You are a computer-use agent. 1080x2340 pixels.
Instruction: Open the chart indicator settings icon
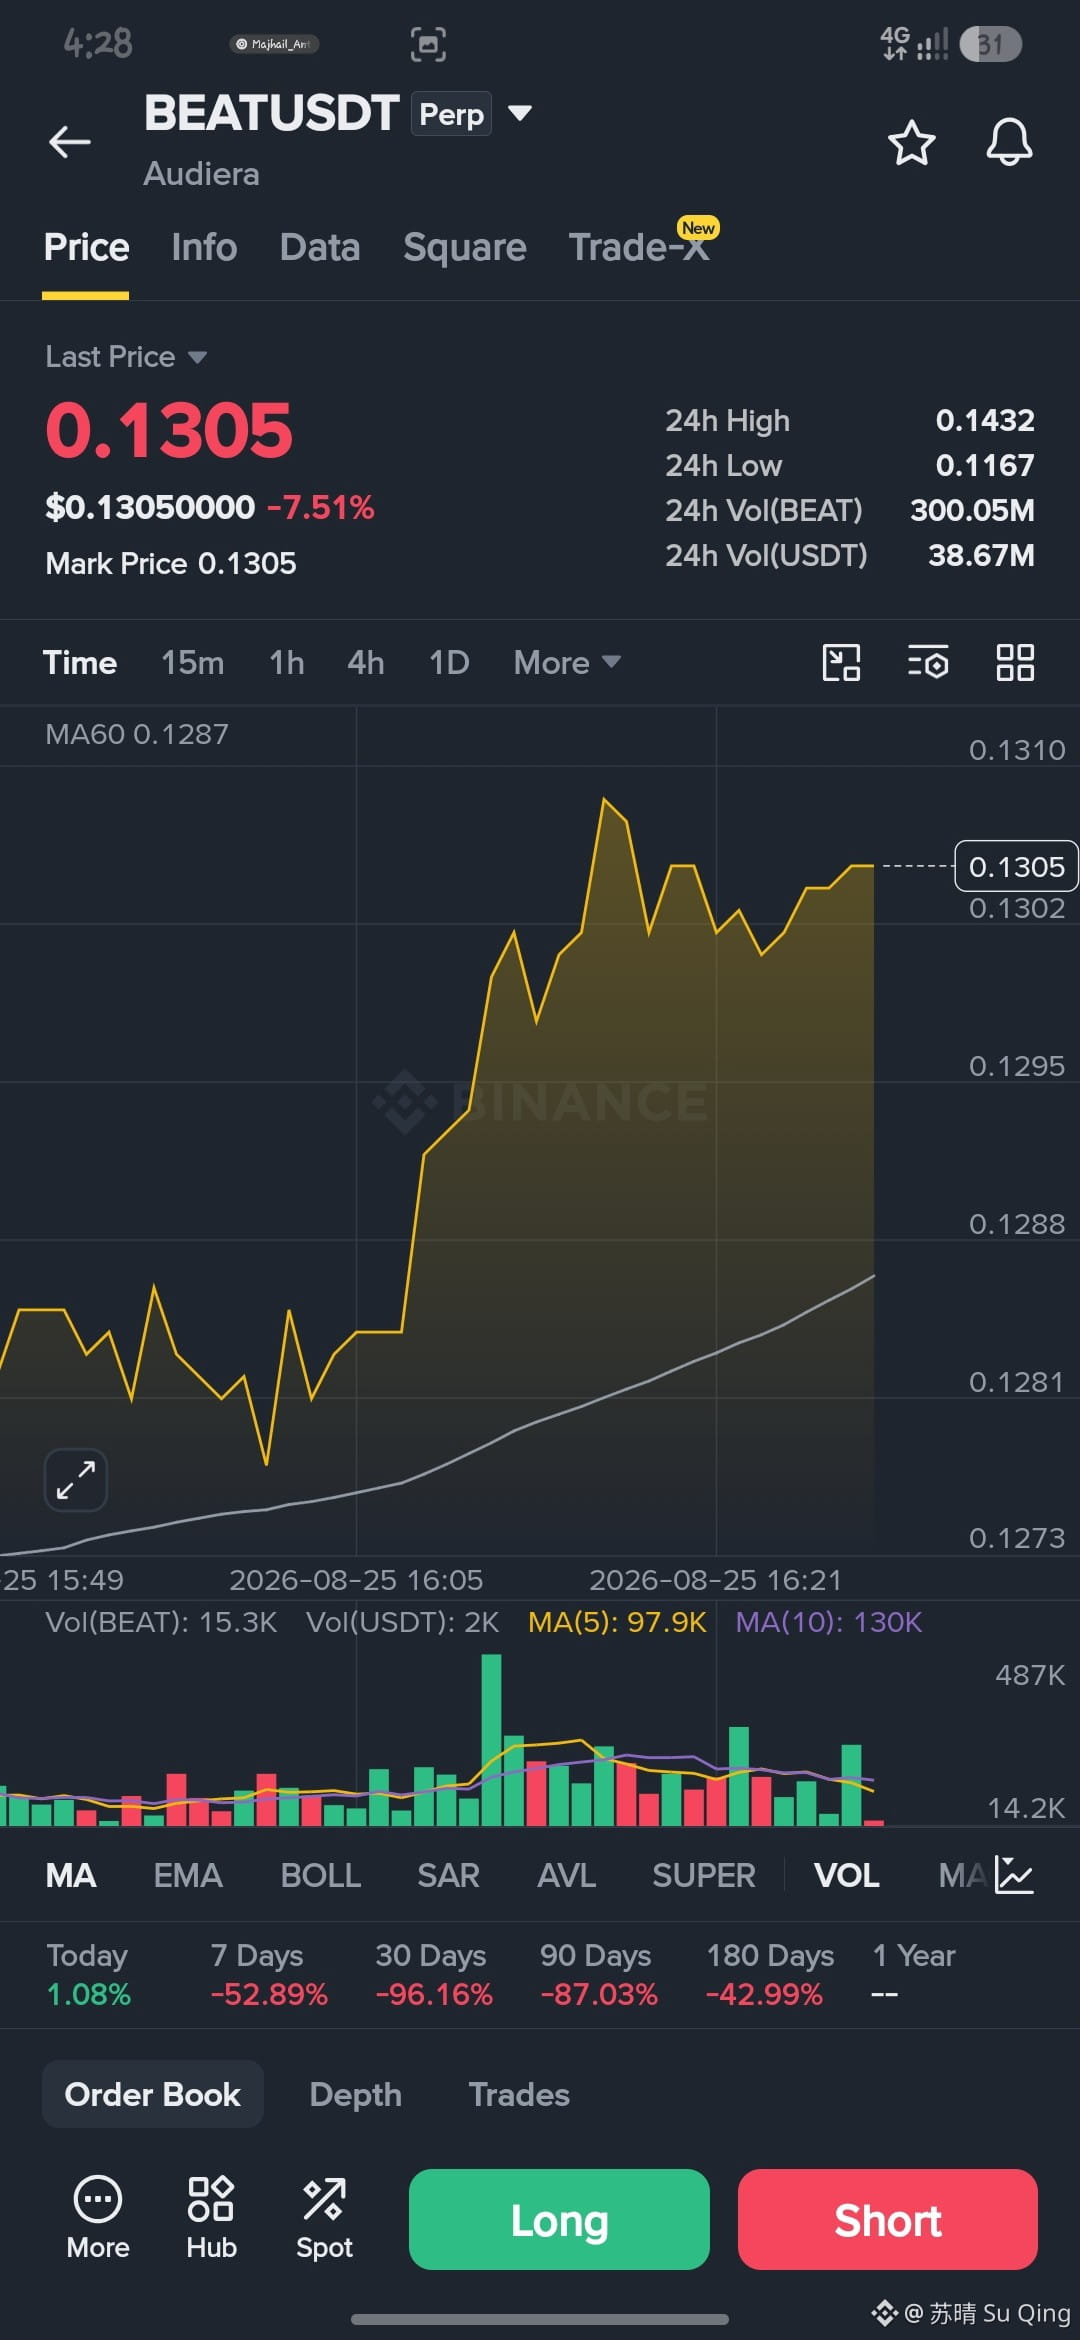pyautogui.click(x=928, y=662)
